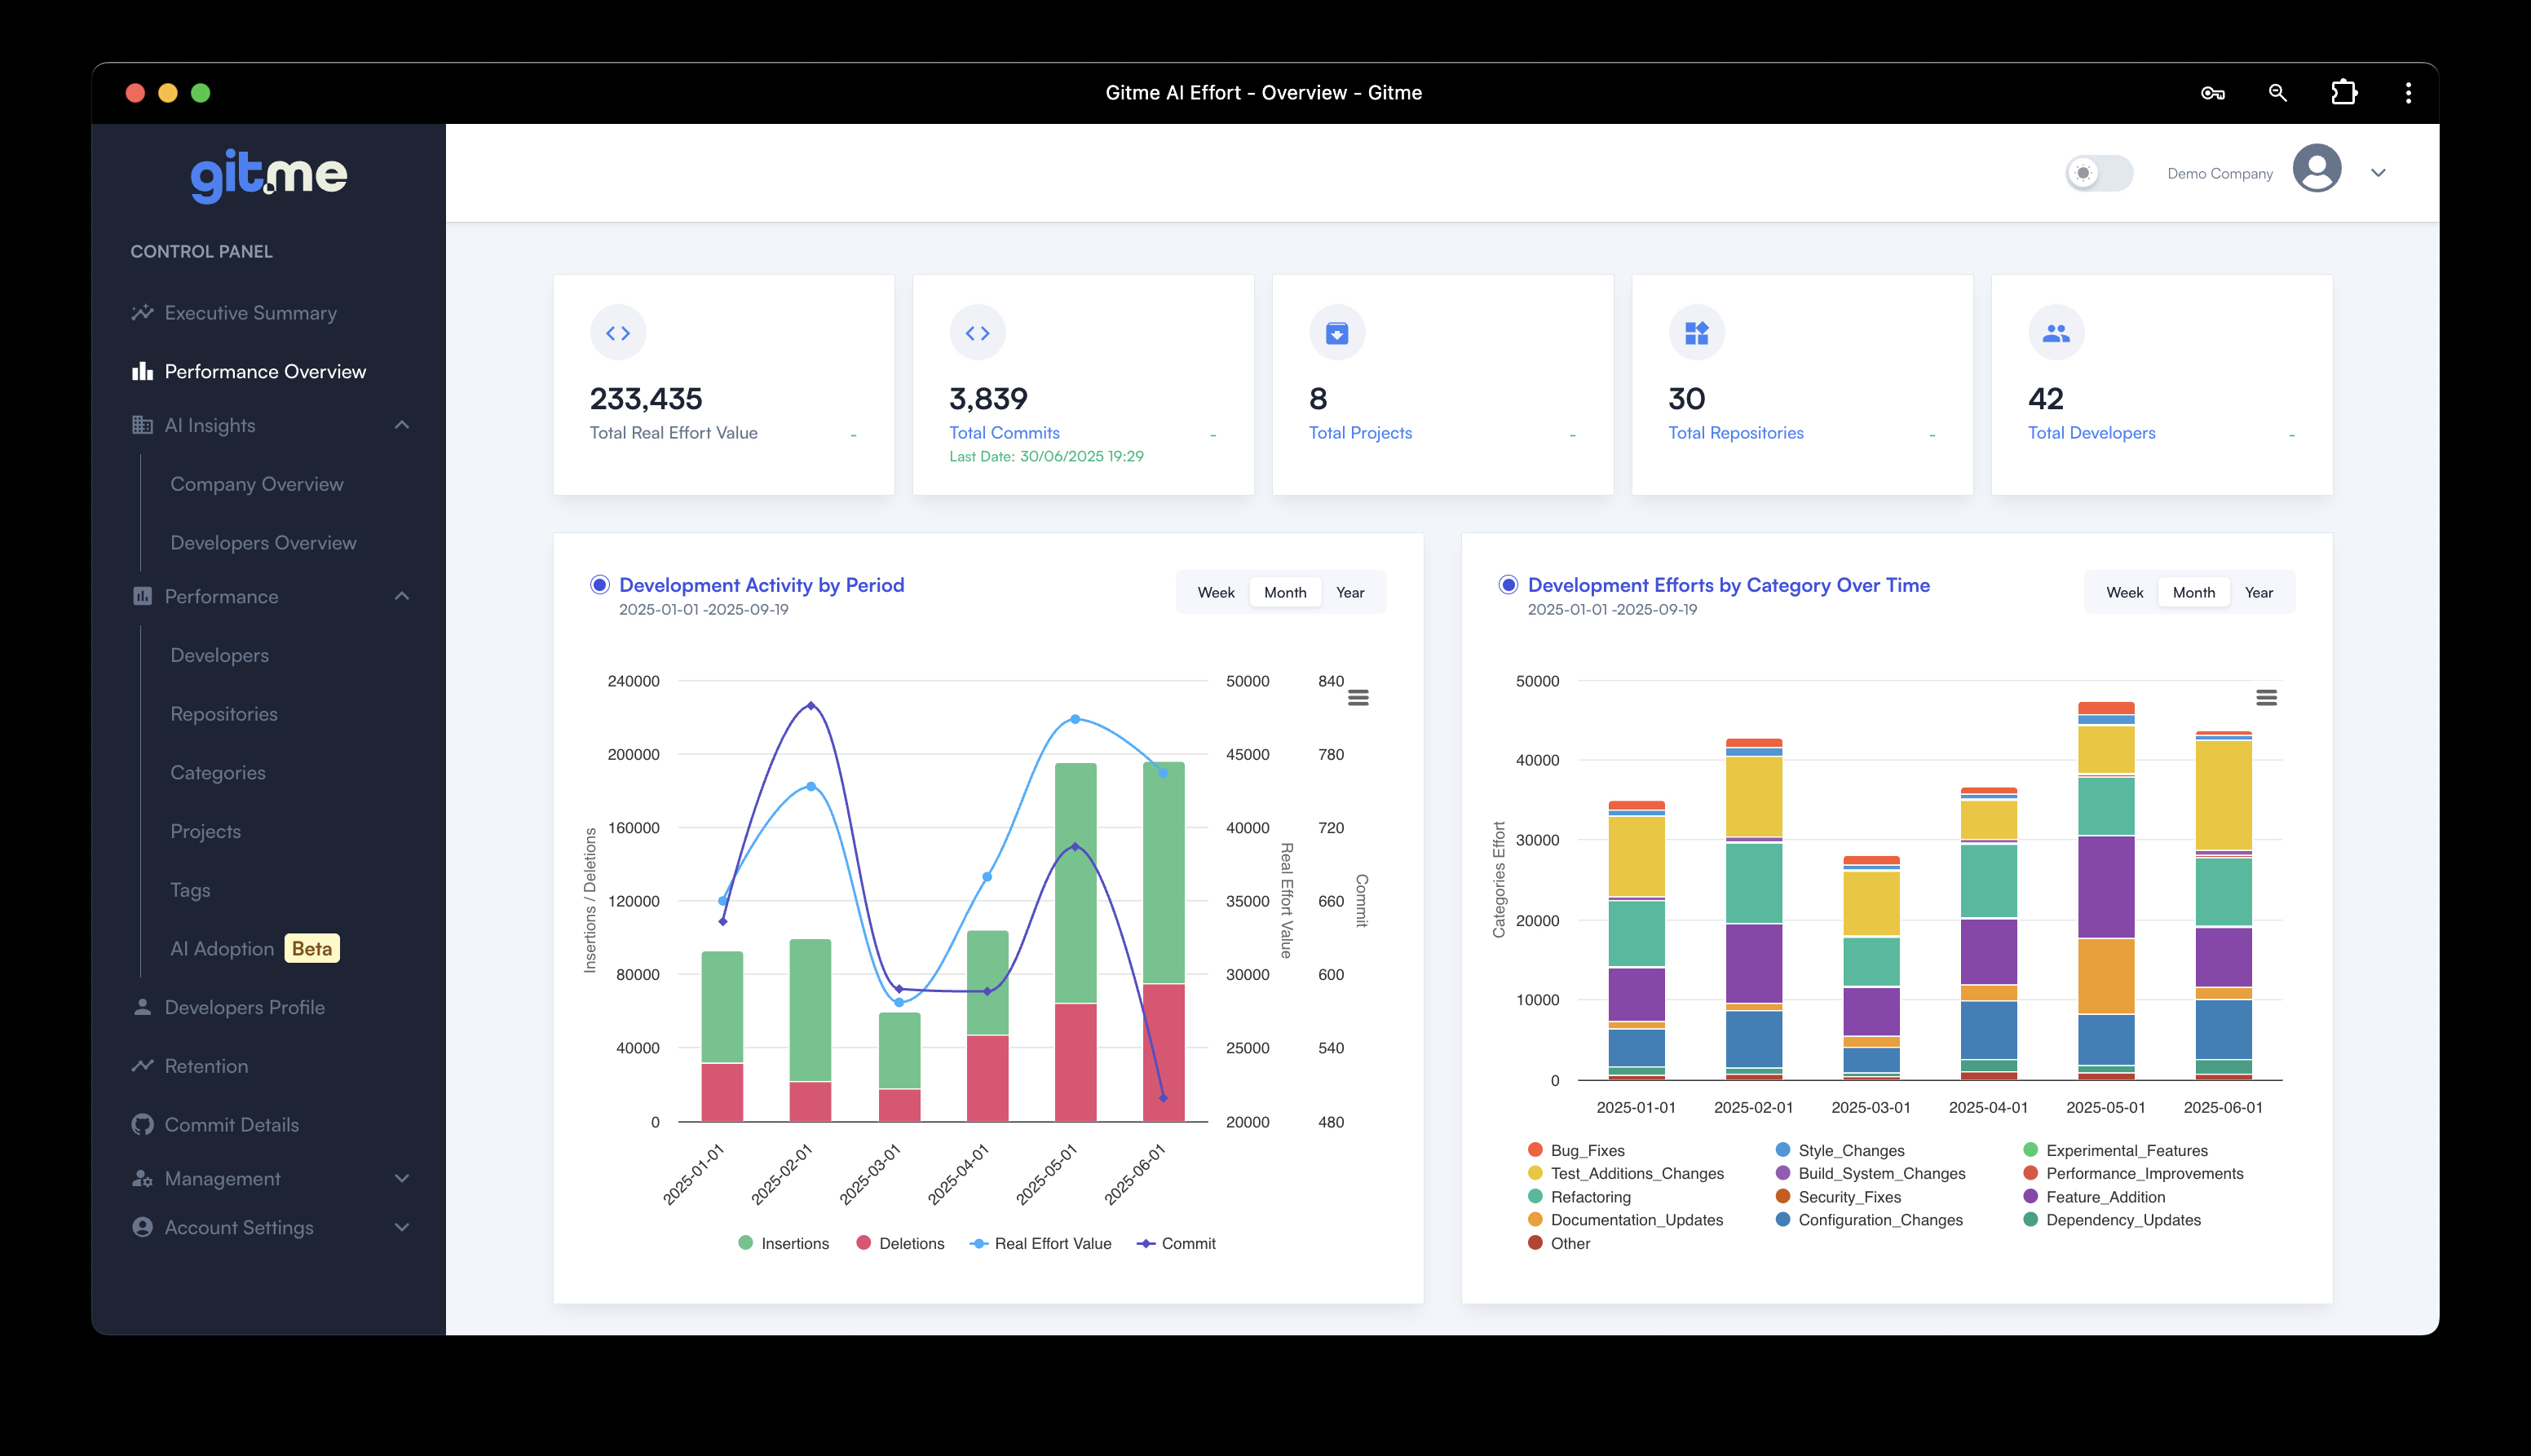Switch Development Efforts chart to Week view

[x=2123, y=592]
